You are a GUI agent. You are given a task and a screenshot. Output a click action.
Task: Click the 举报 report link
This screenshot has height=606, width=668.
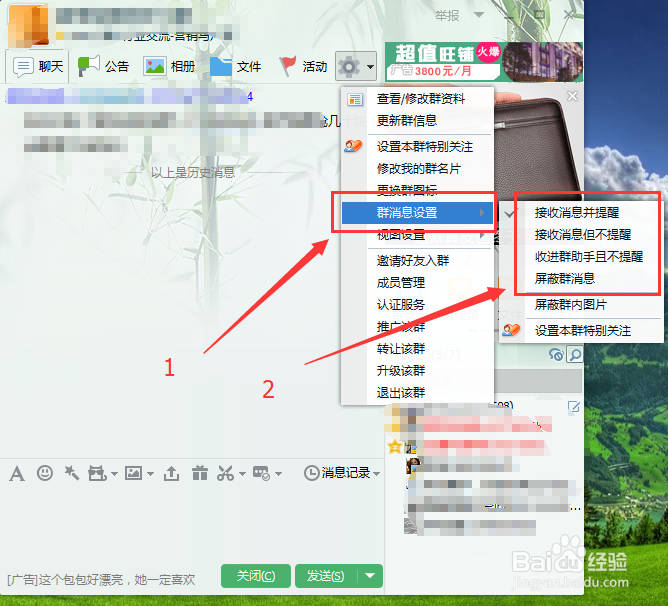[x=447, y=16]
